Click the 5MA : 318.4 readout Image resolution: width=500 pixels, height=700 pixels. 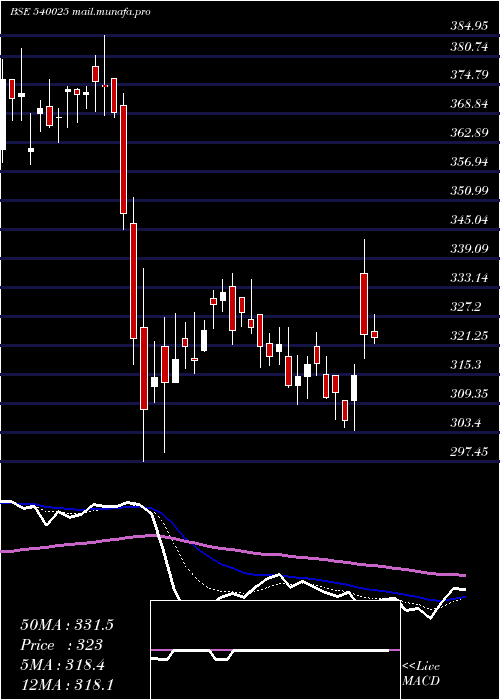[63, 665]
